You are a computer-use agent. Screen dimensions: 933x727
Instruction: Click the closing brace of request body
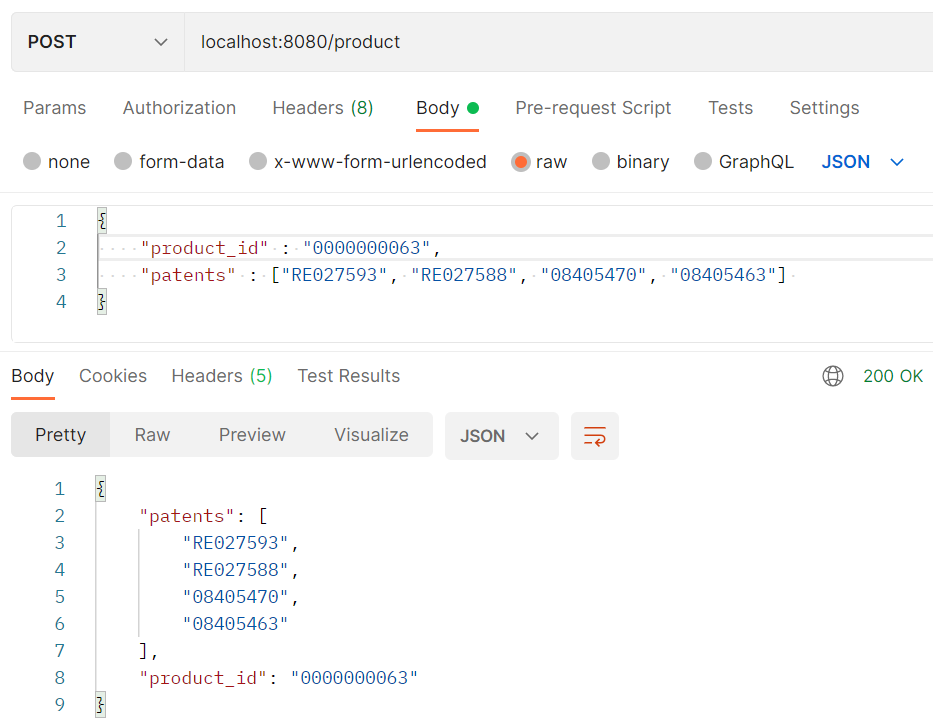tap(102, 302)
